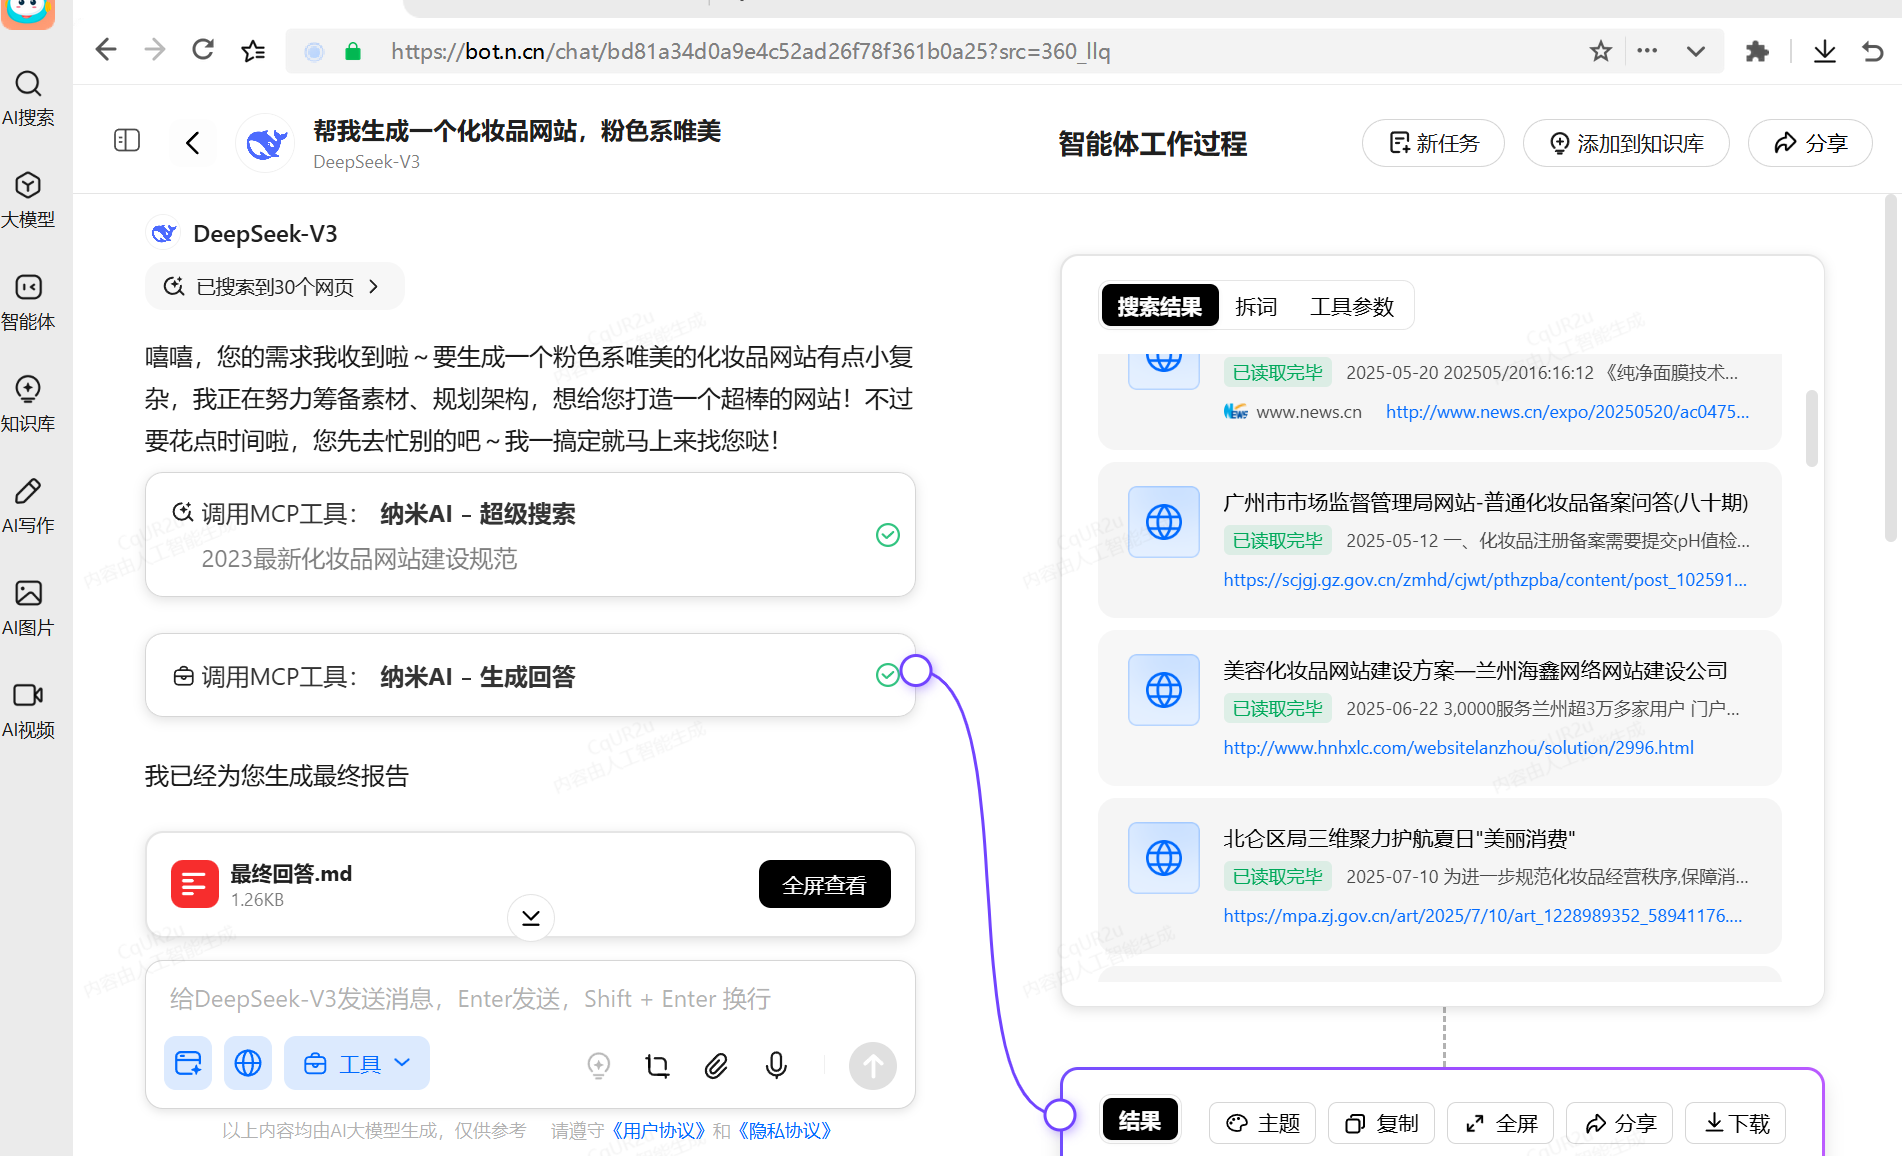Image resolution: width=1902 pixels, height=1157 pixels.
Task: Open the browser extensions puzzle icon
Action: pos(1757,51)
